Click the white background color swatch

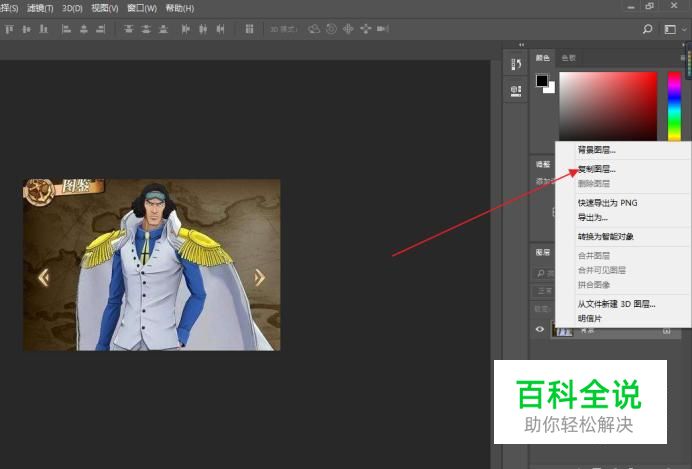point(551,89)
